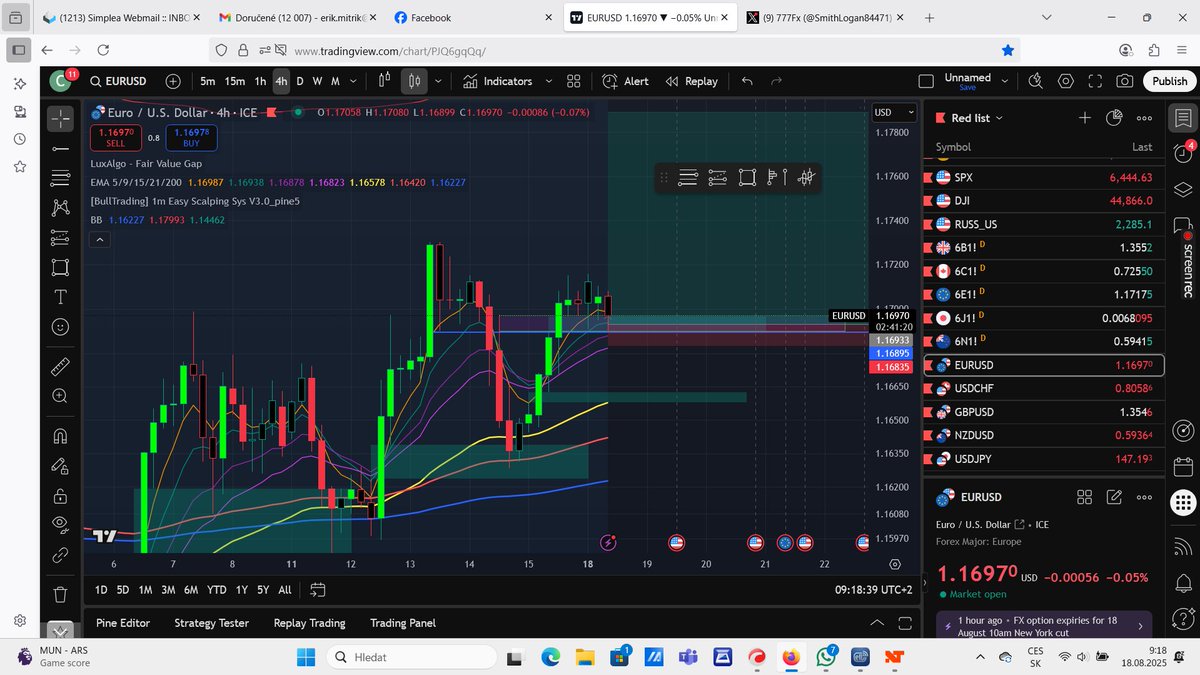Select the SPX watchlist row
Image resolution: width=1200 pixels, height=675 pixels.
(1044, 177)
